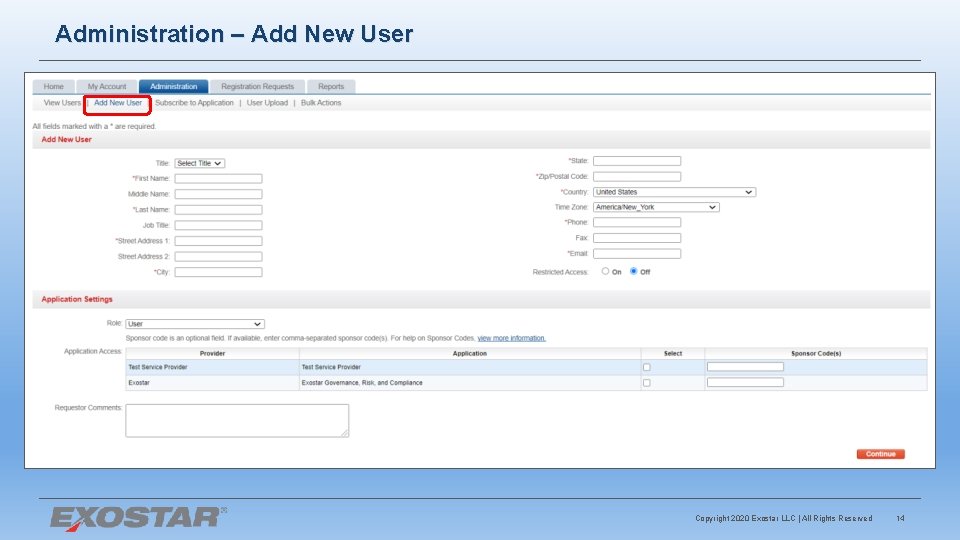The image size is (960, 540).
Task: Select Restricted Access Off radio button
Action: click(634, 271)
